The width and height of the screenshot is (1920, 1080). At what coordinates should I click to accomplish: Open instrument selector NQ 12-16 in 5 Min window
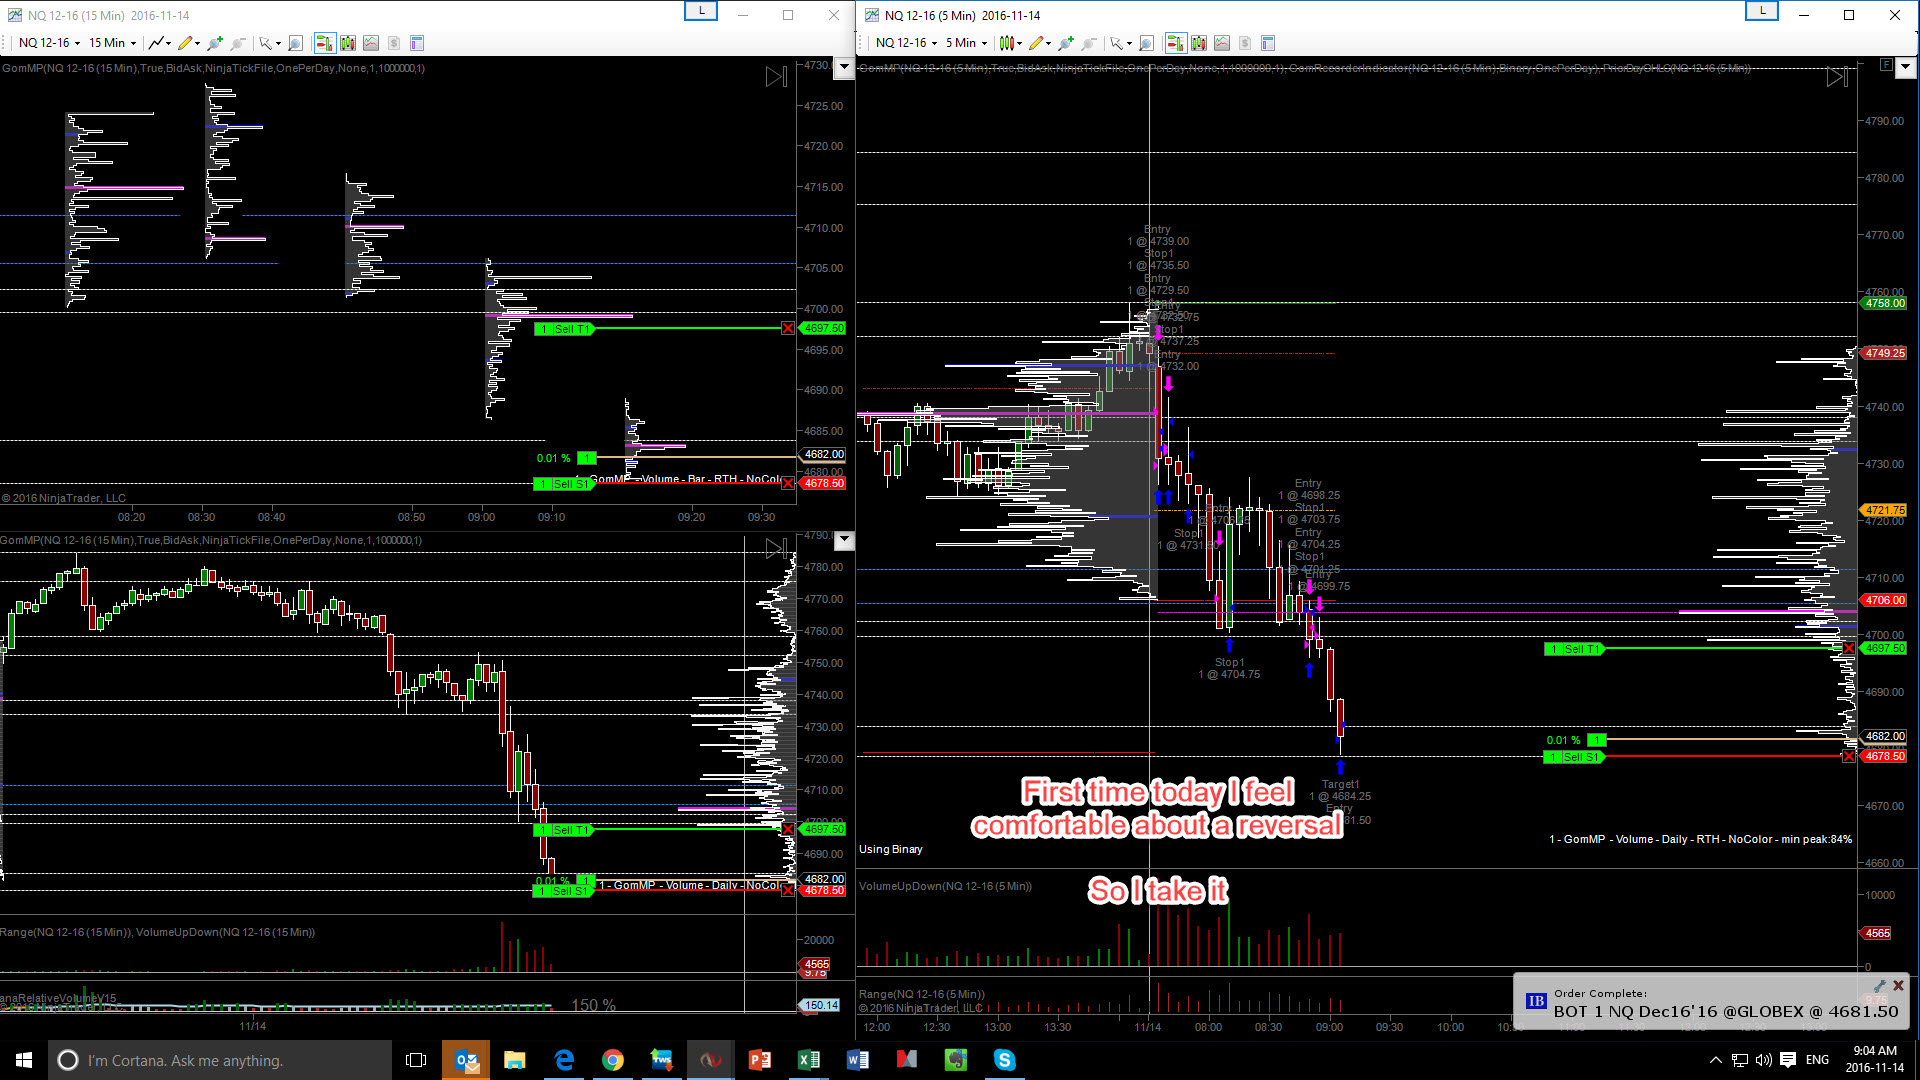(906, 43)
